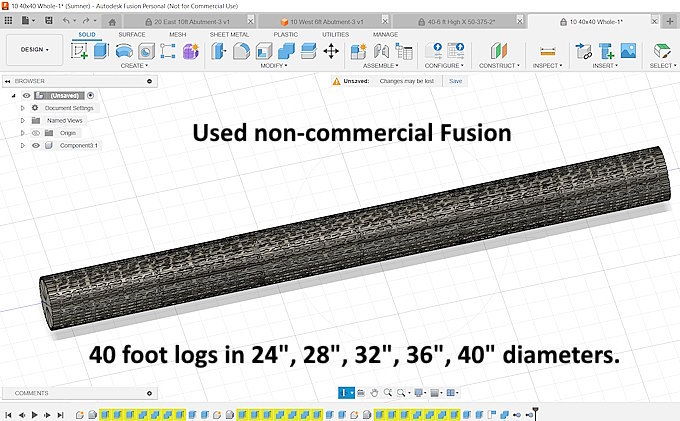Start Create Sketch tool
The height and width of the screenshot is (421, 680).
79,51
